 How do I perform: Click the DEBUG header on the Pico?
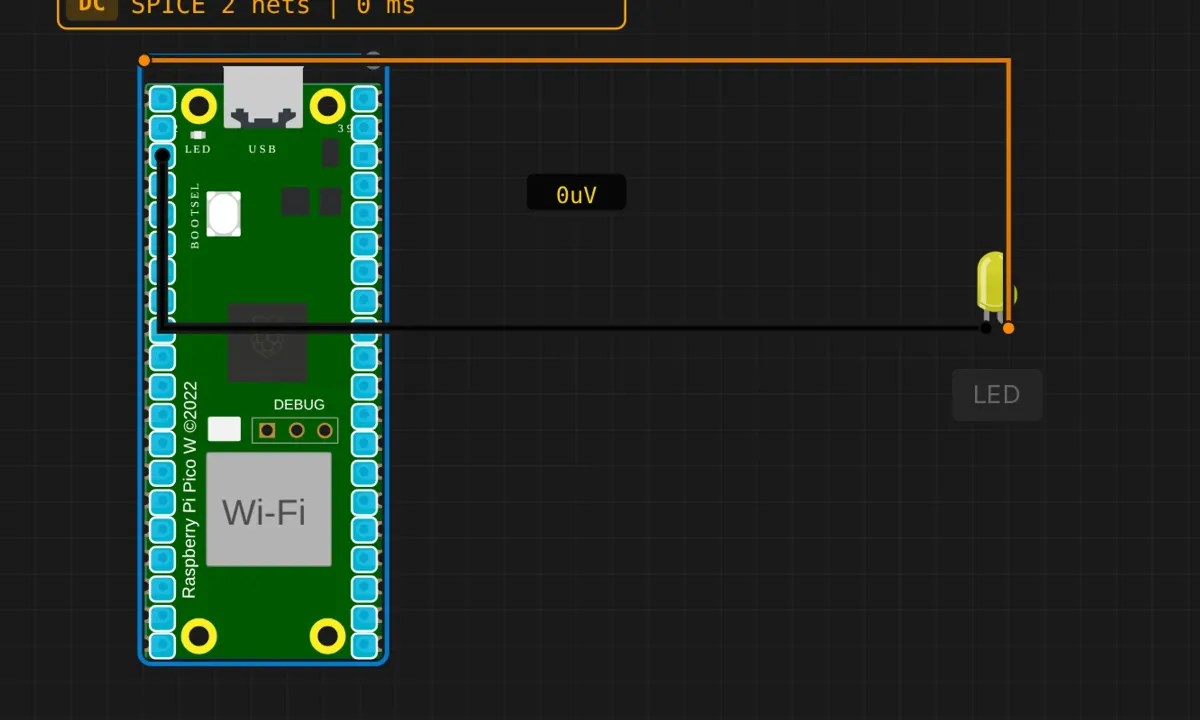(295, 431)
